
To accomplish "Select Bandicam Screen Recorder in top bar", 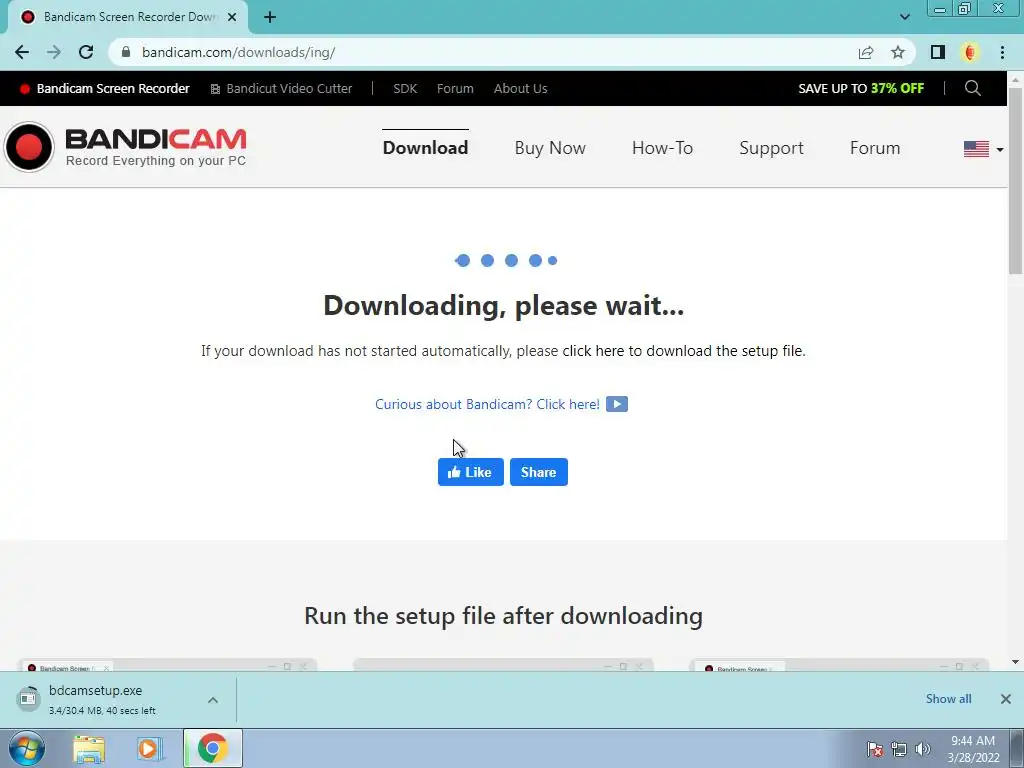I will [105, 88].
